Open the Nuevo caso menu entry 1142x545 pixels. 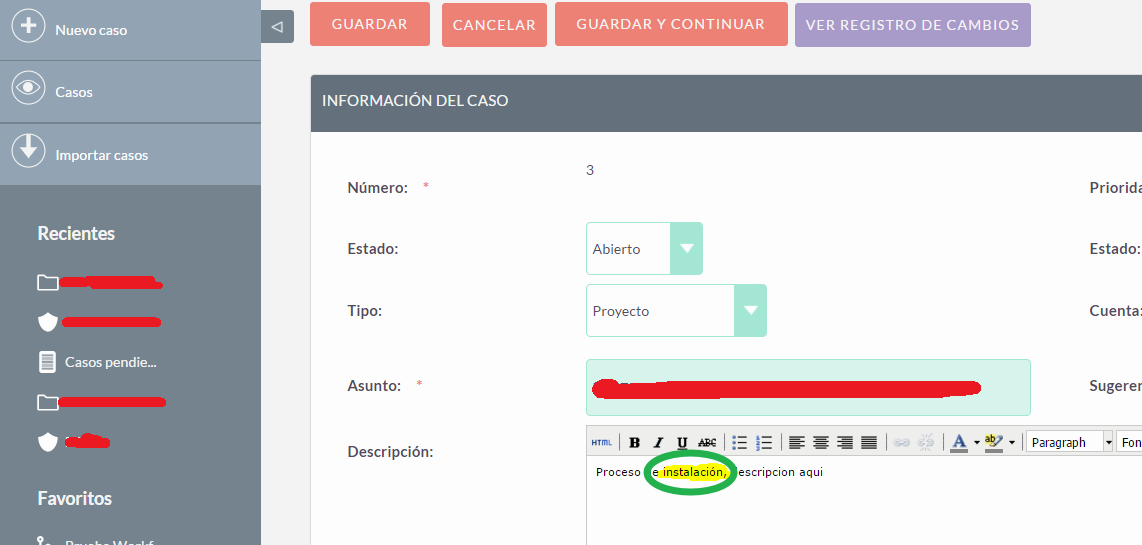pyautogui.click(x=130, y=30)
